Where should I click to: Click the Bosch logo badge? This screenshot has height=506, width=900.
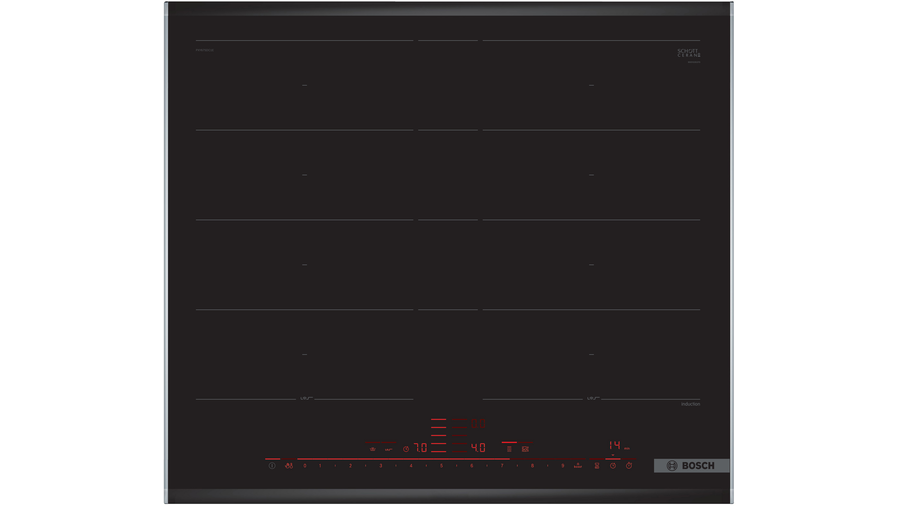click(x=691, y=466)
